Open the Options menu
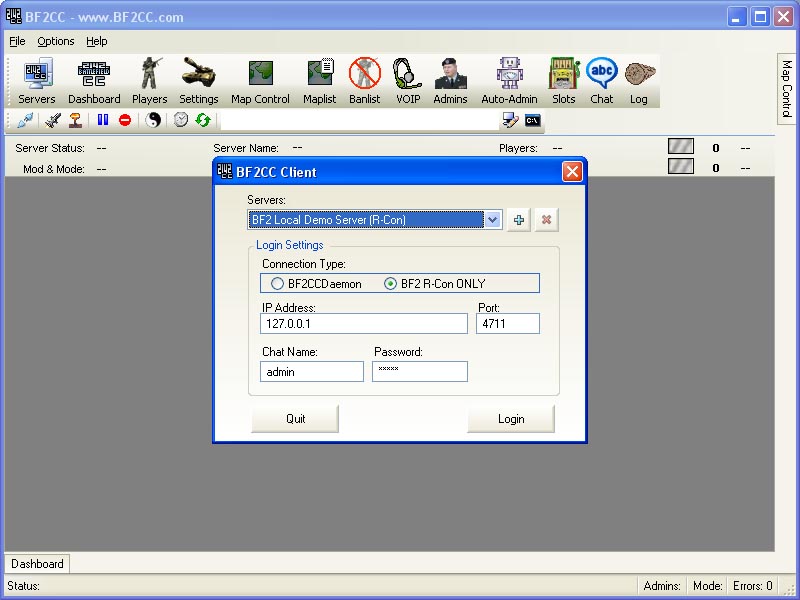The image size is (800, 600). click(56, 41)
